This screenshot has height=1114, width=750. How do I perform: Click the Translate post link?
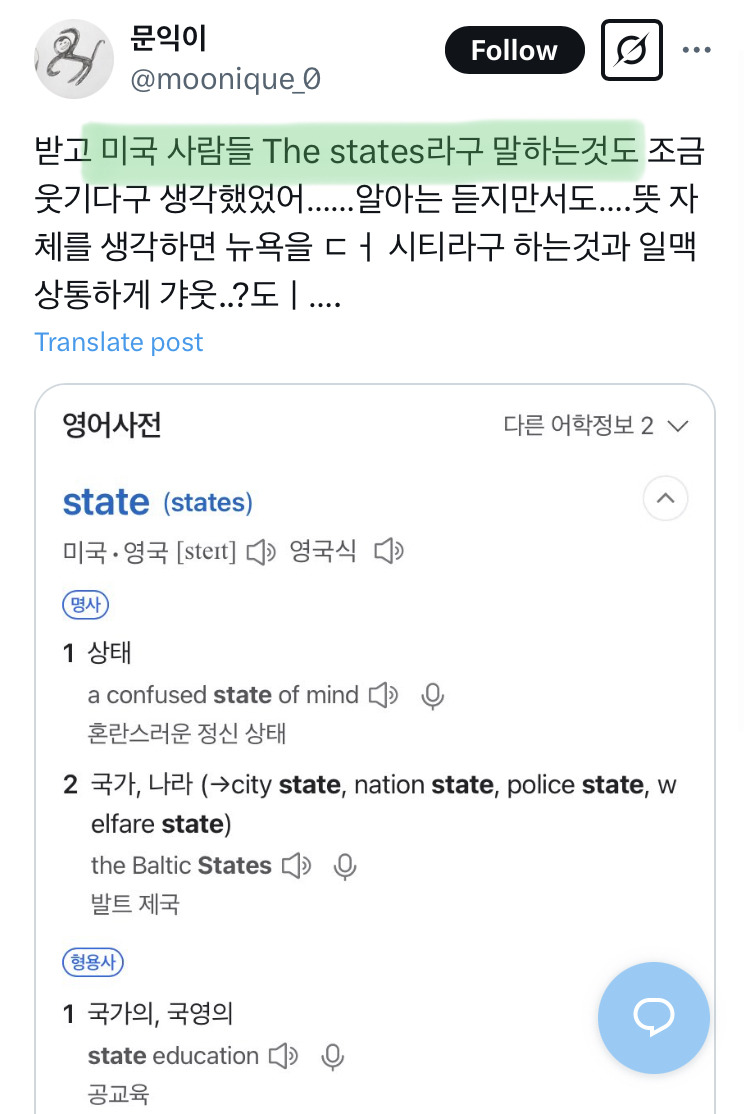pyautogui.click(x=119, y=342)
